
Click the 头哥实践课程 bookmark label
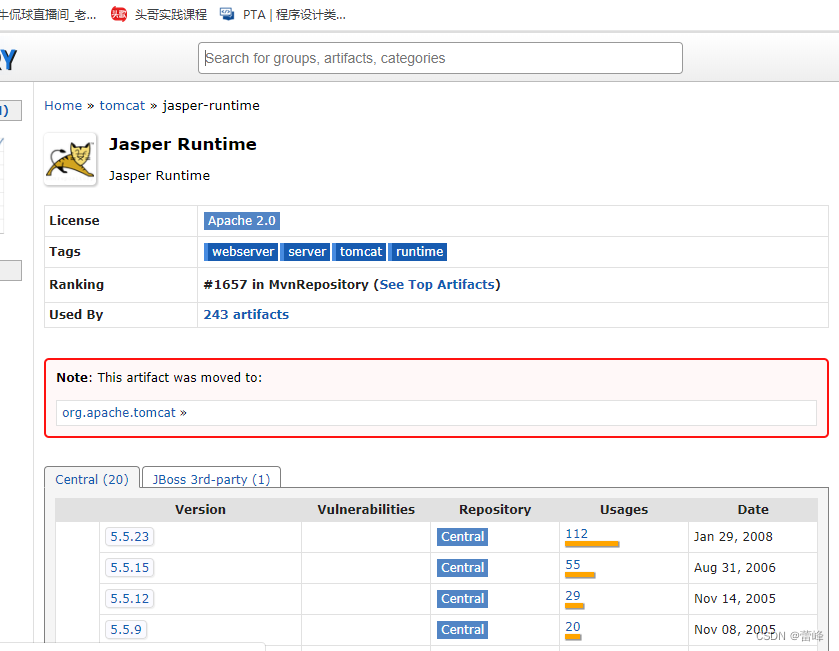pyautogui.click(x=171, y=14)
